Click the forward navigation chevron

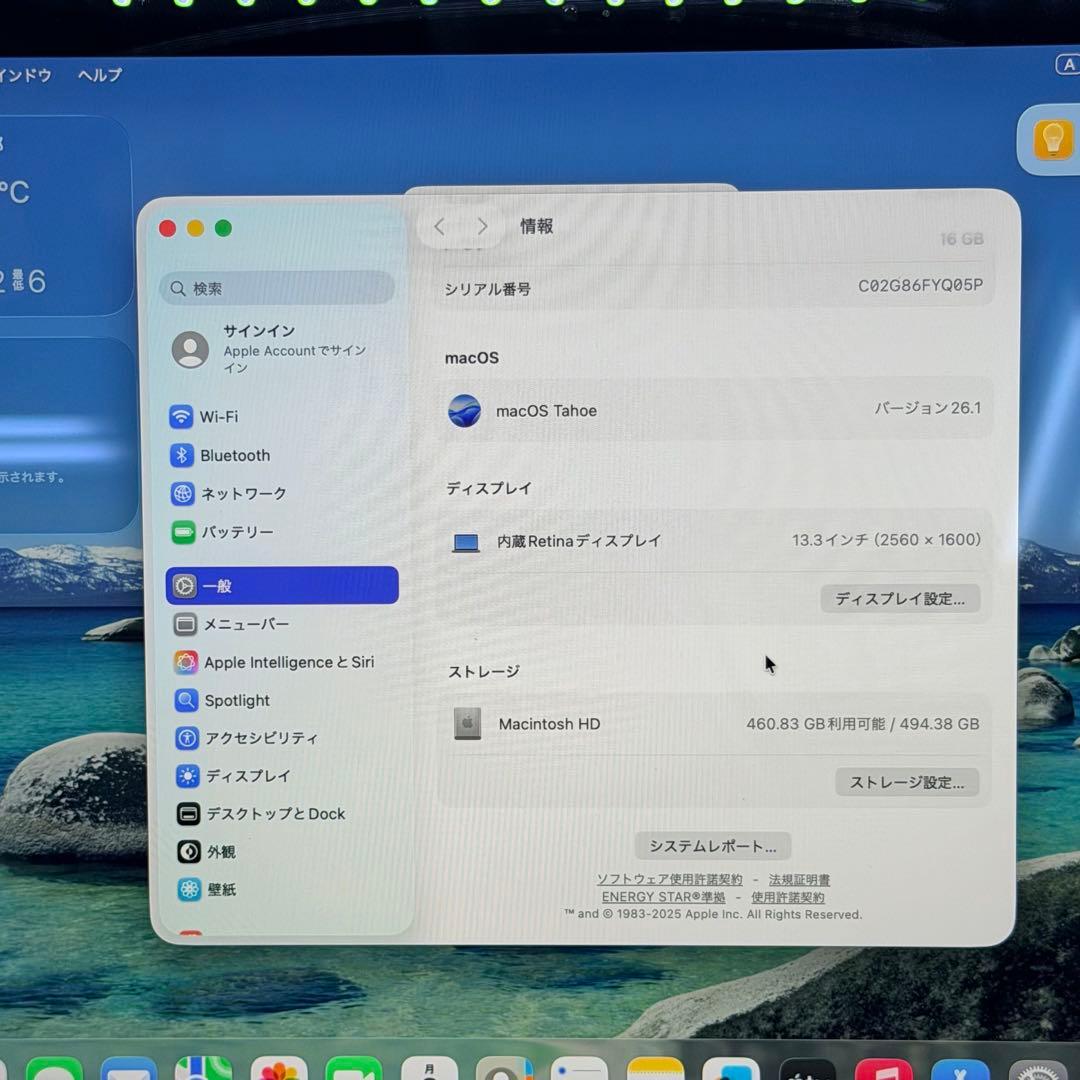click(x=483, y=226)
